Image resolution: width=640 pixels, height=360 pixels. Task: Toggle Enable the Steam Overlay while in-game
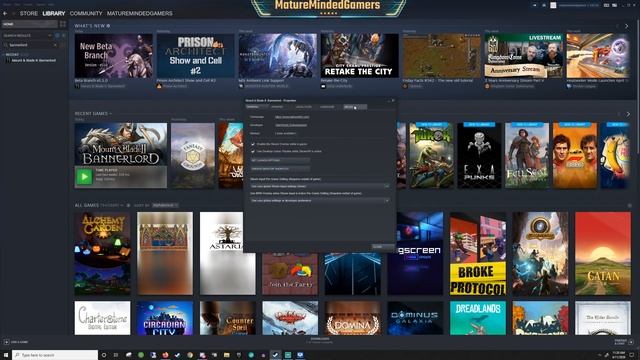253,144
